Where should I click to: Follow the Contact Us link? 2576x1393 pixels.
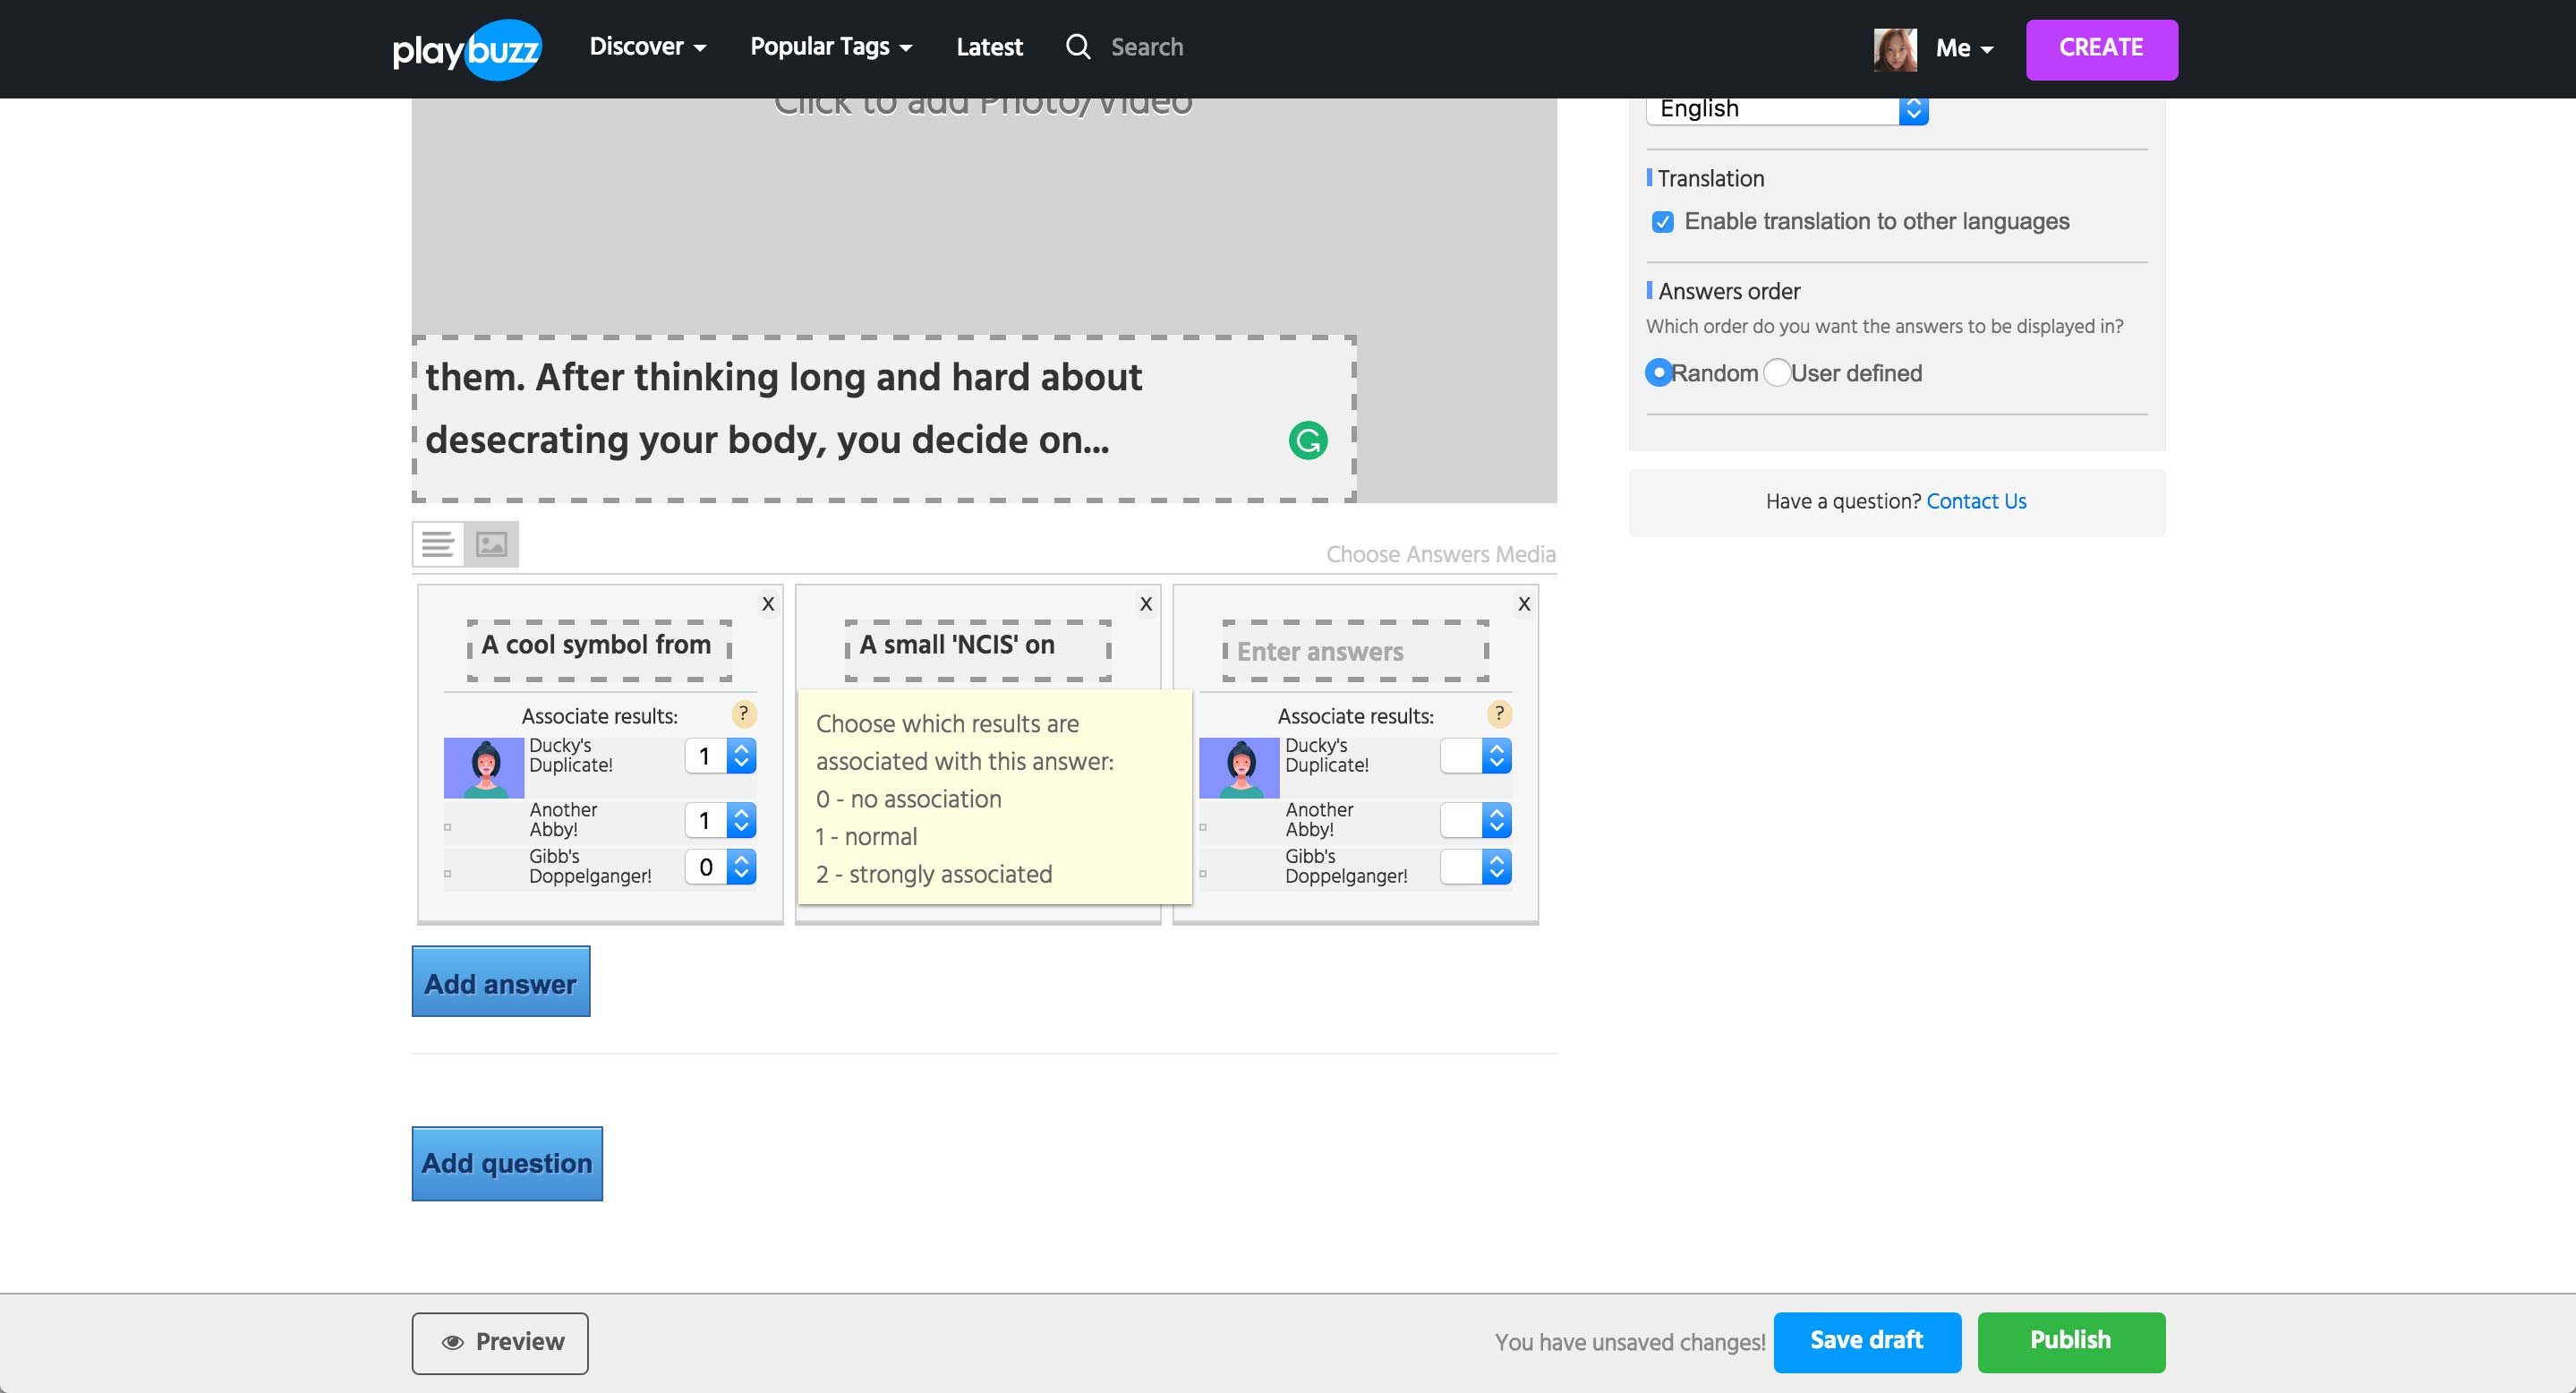pyautogui.click(x=1976, y=501)
